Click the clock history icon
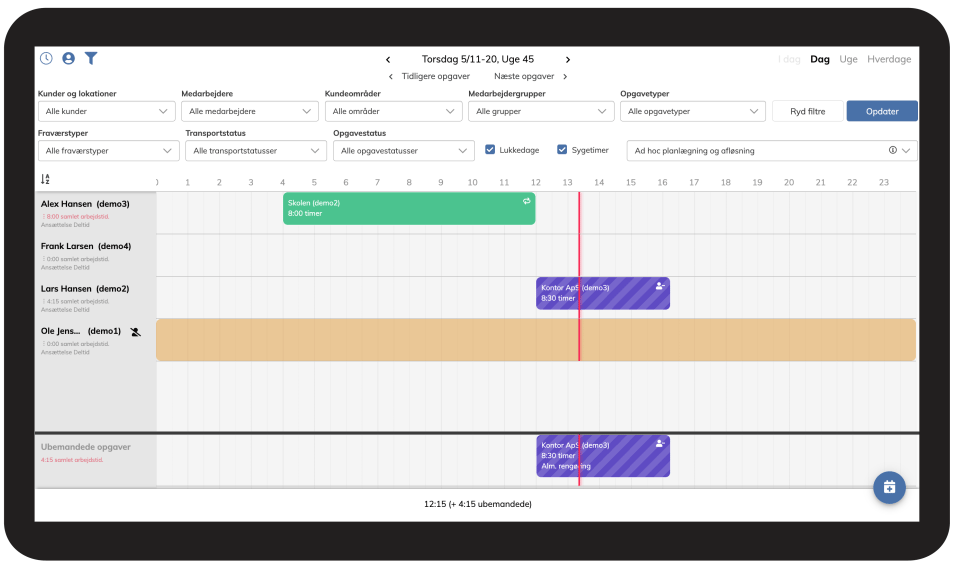Image resolution: width=954 pixels, height=567 pixels. 46,58
